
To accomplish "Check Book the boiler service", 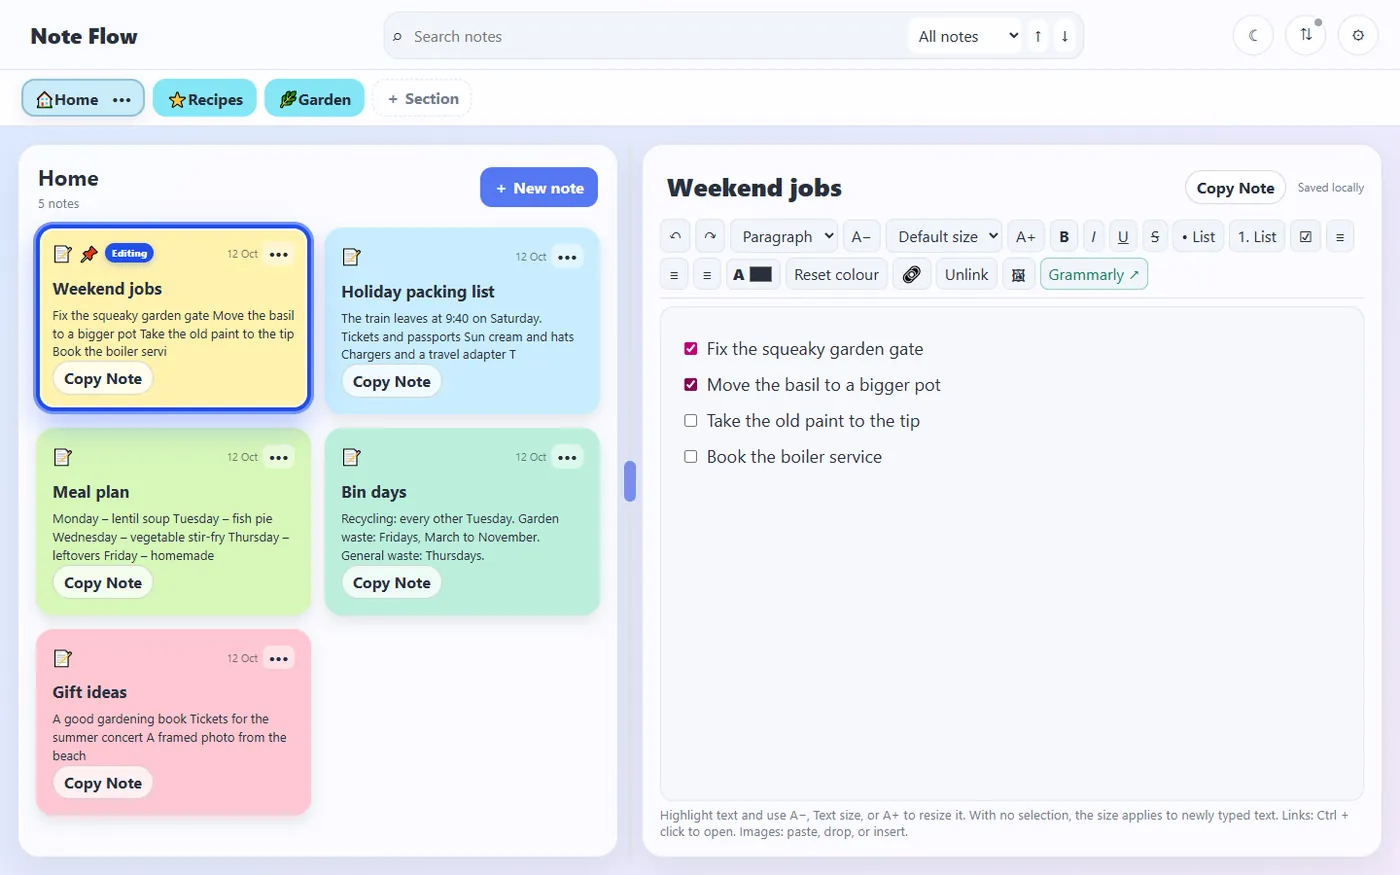I will pos(690,457).
